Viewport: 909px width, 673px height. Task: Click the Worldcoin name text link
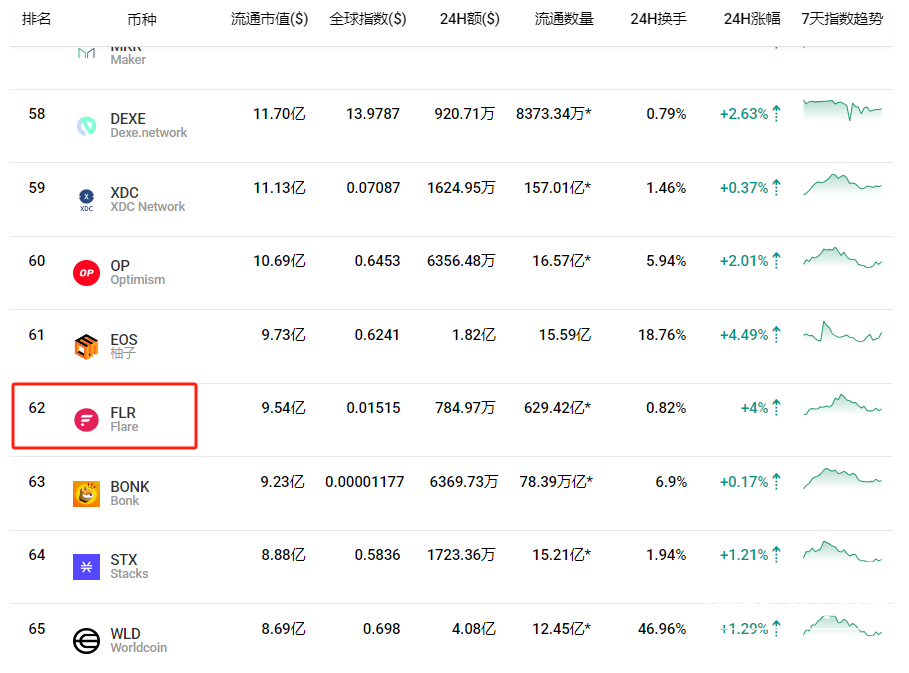[138, 648]
